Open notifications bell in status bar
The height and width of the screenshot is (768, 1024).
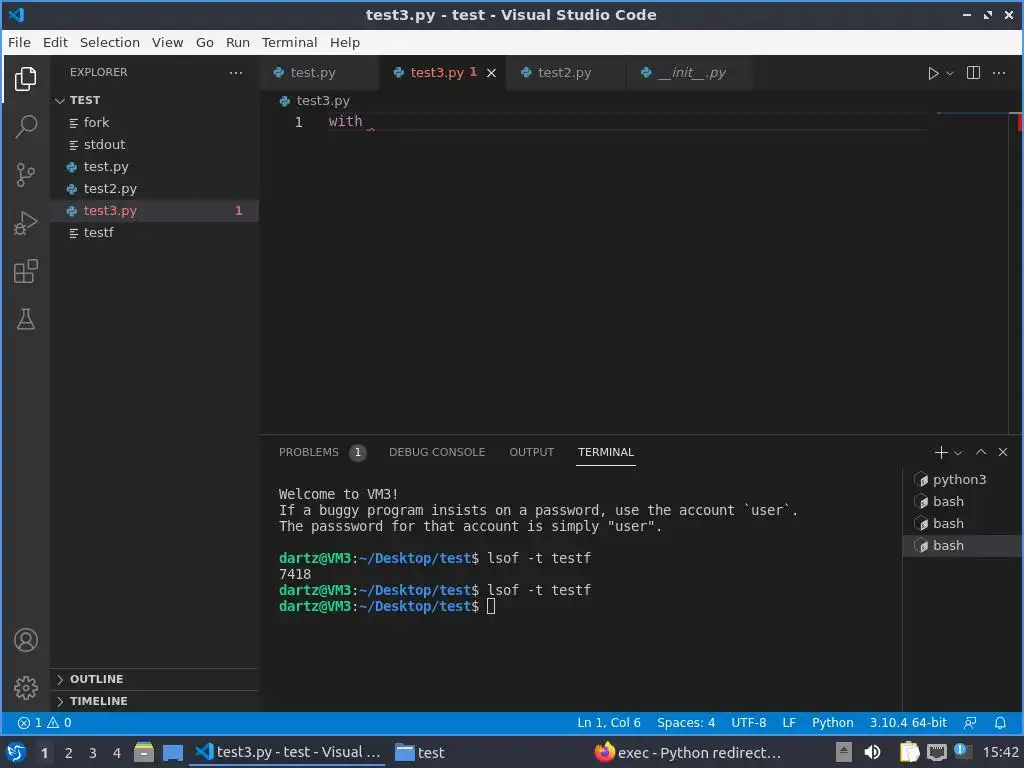pyautogui.click(x=1000, y=723)
